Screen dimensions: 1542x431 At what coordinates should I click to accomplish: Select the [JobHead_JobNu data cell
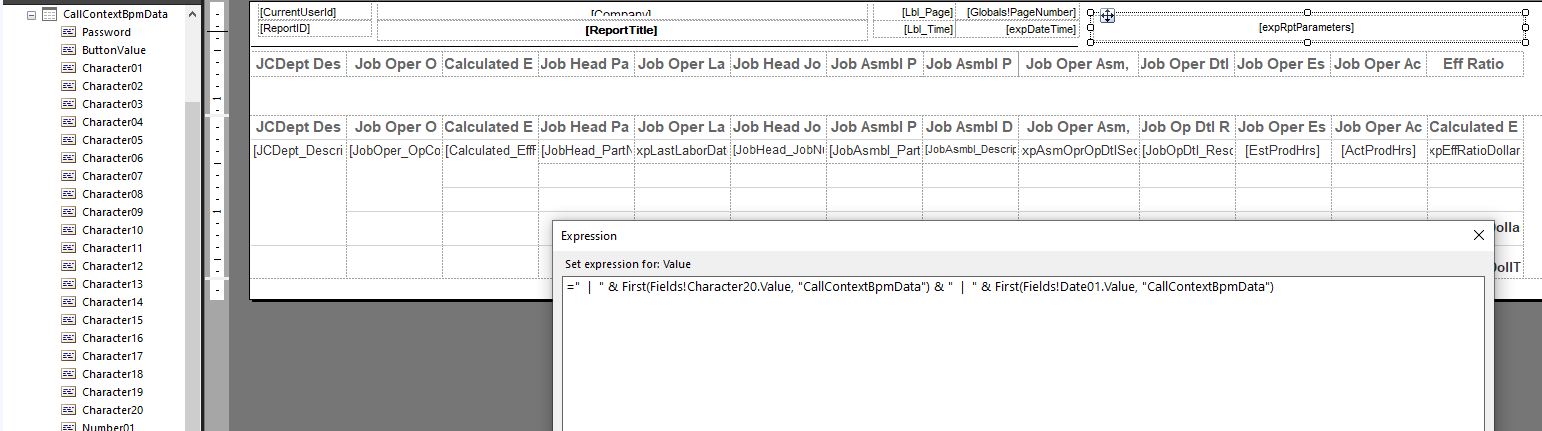tap(778, 151)
